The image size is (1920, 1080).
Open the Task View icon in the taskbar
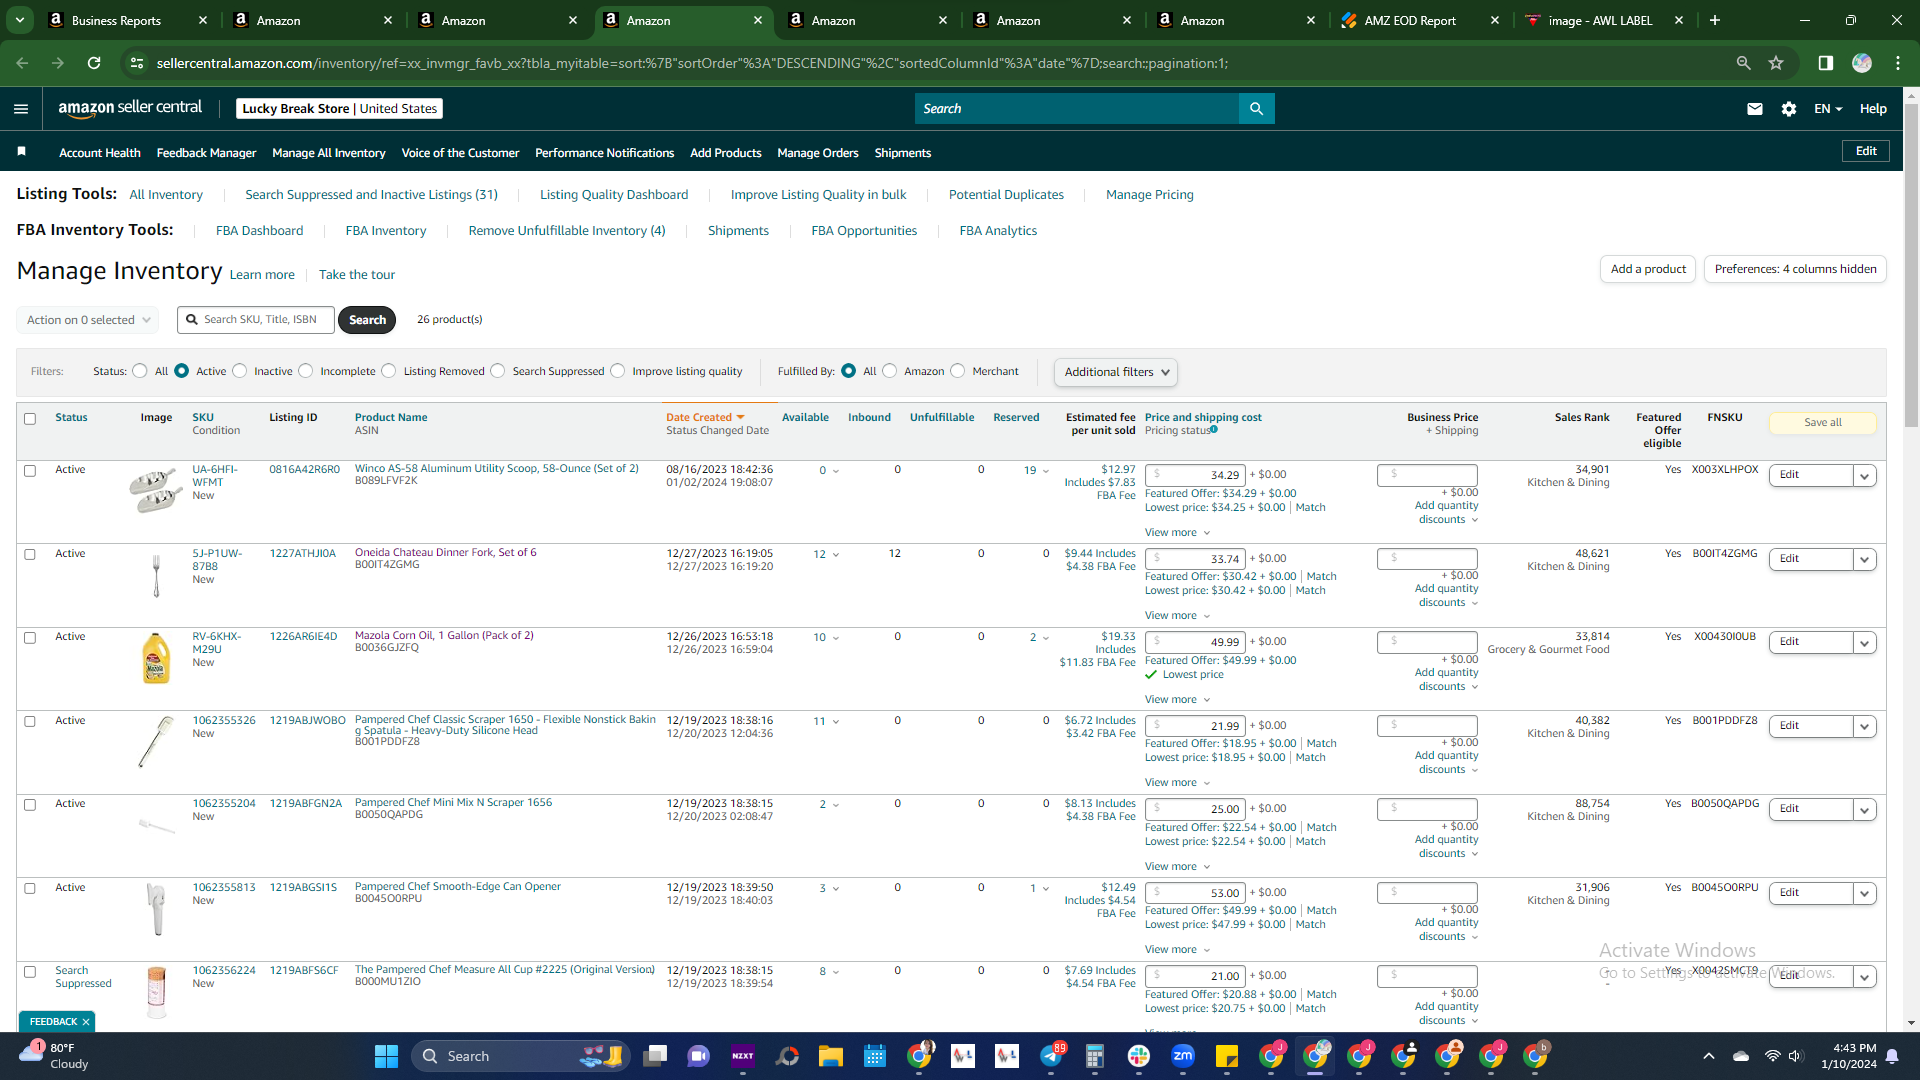(x=655, y=1056)
